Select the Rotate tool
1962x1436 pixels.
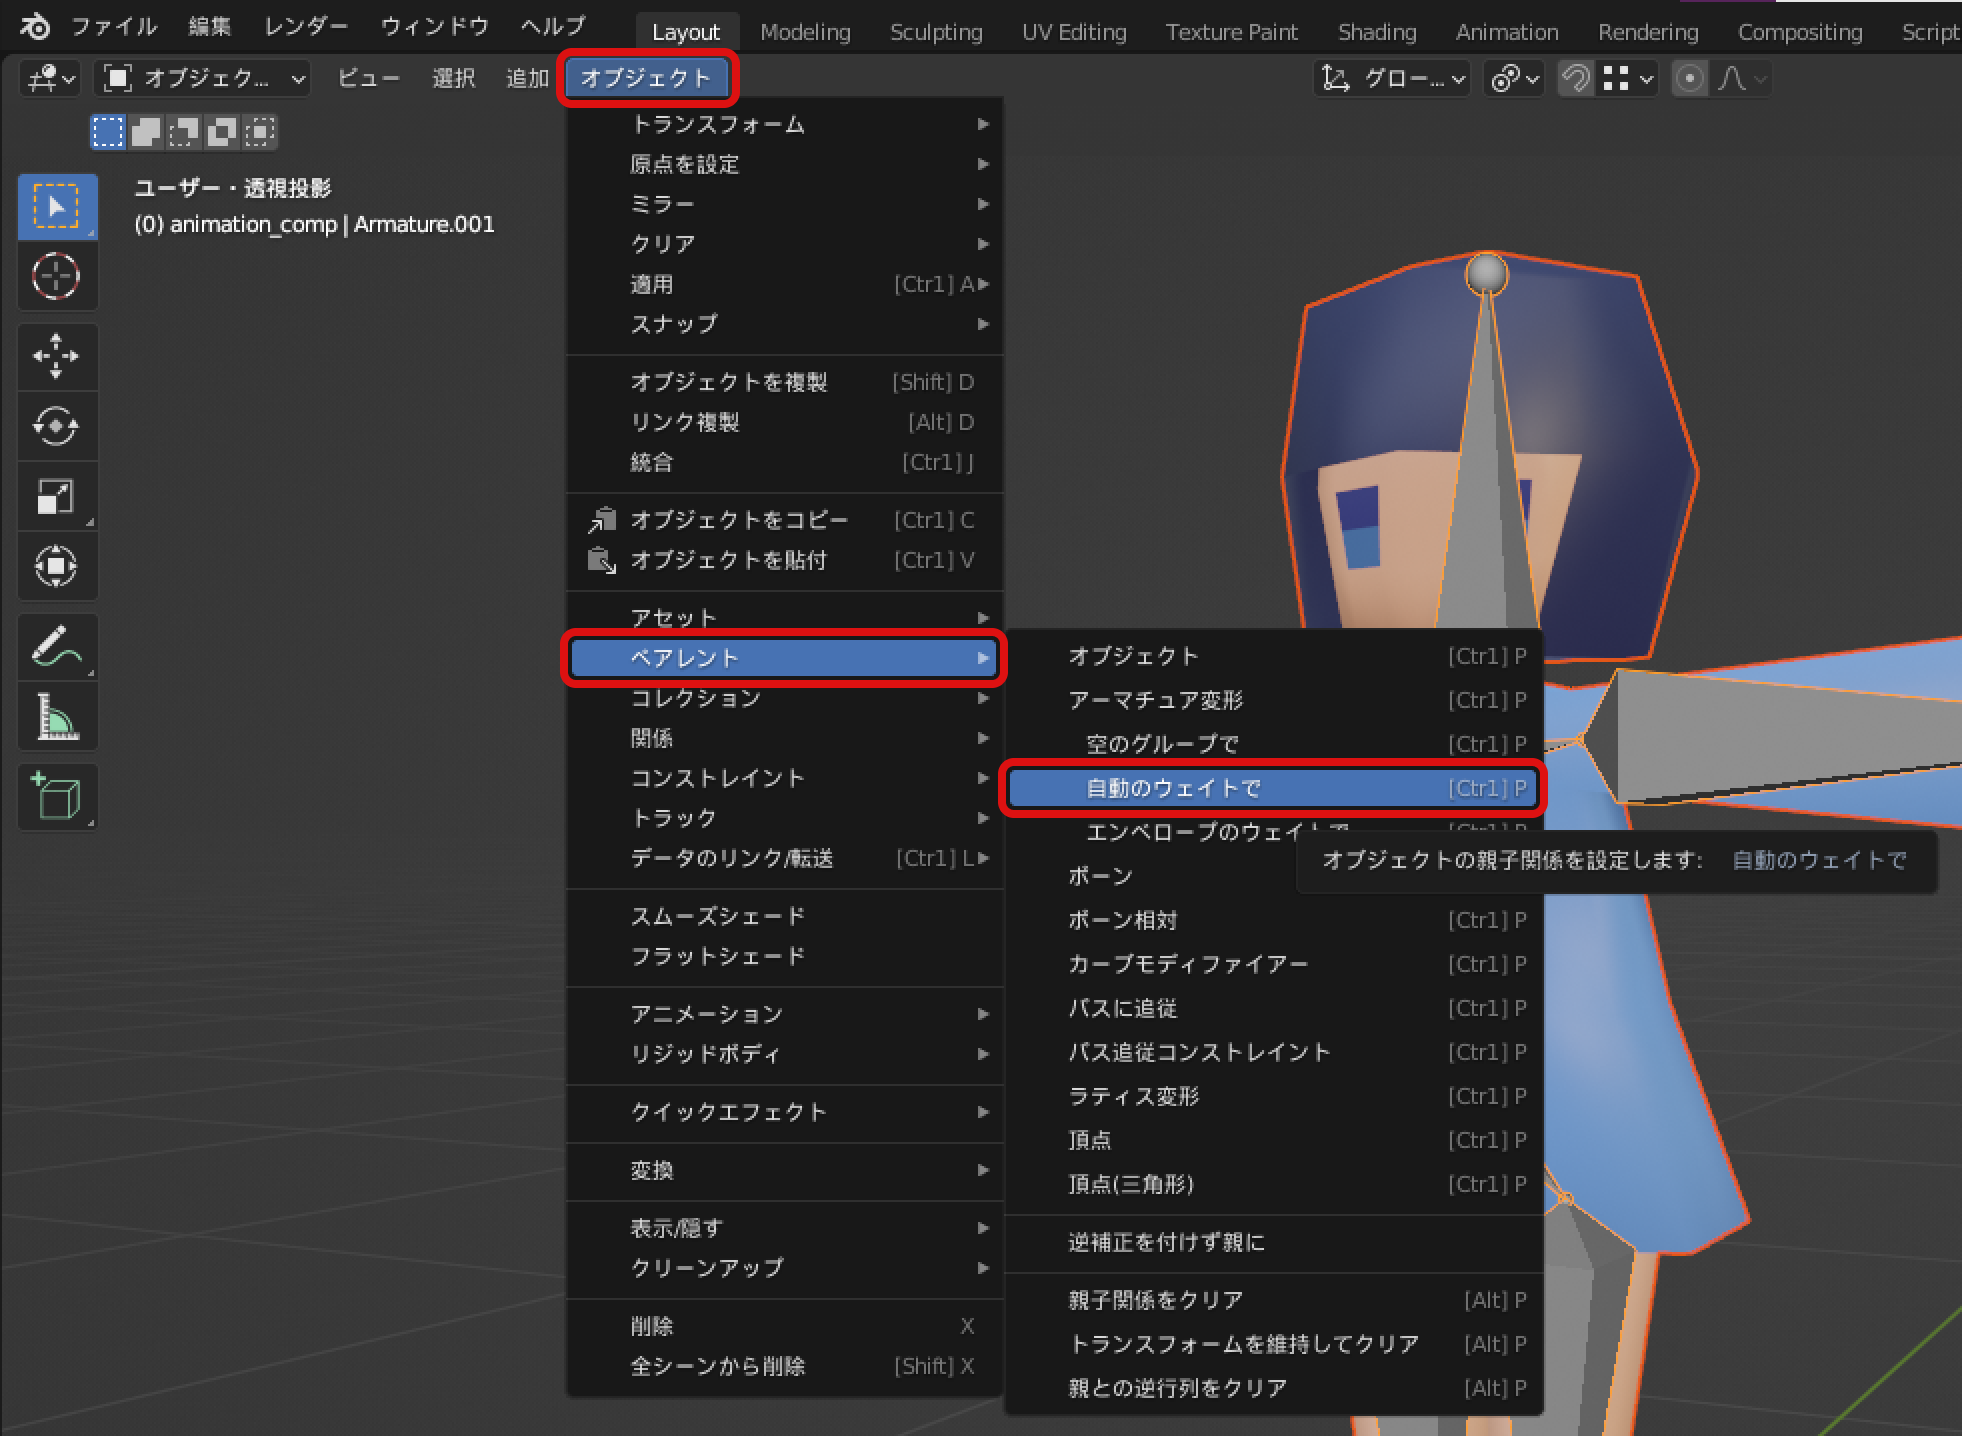coord(57,427)
